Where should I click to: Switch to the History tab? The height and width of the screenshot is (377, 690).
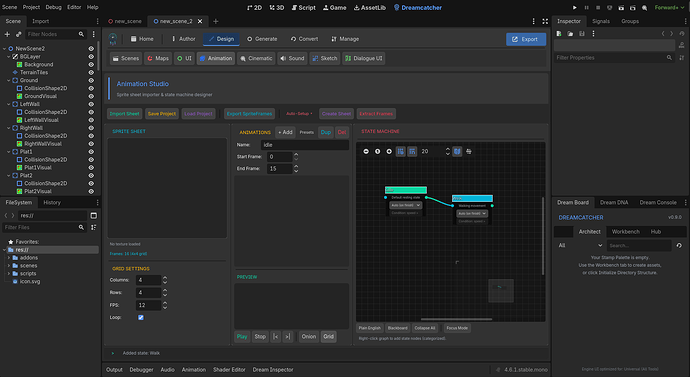click(52, 202)
